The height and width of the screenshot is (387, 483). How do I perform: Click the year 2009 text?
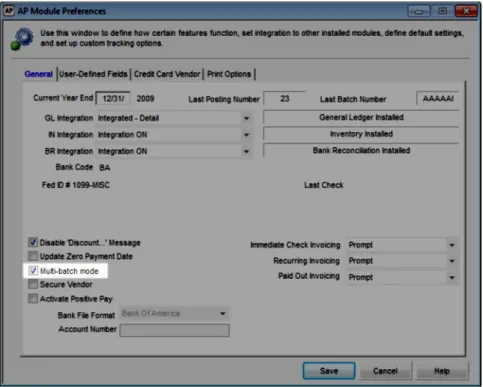pyautogui.click(x=145, y=99)
